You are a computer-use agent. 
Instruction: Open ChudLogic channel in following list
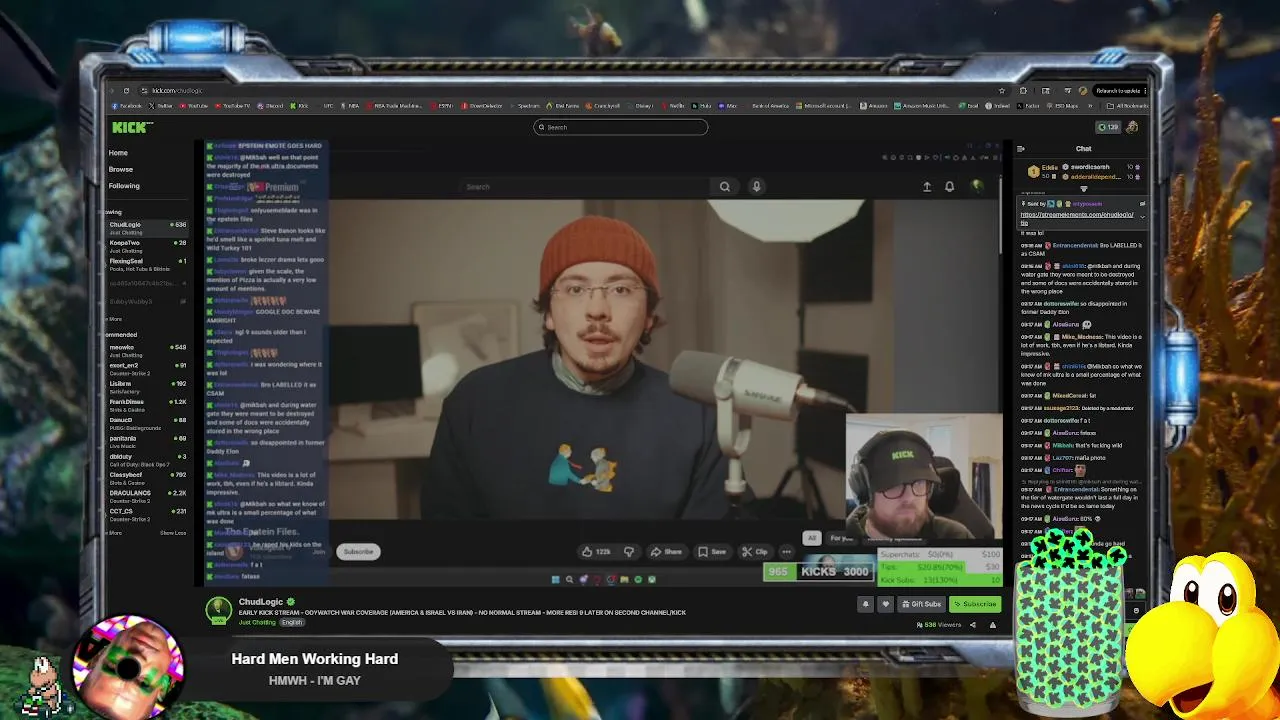[x=147, y=228]
